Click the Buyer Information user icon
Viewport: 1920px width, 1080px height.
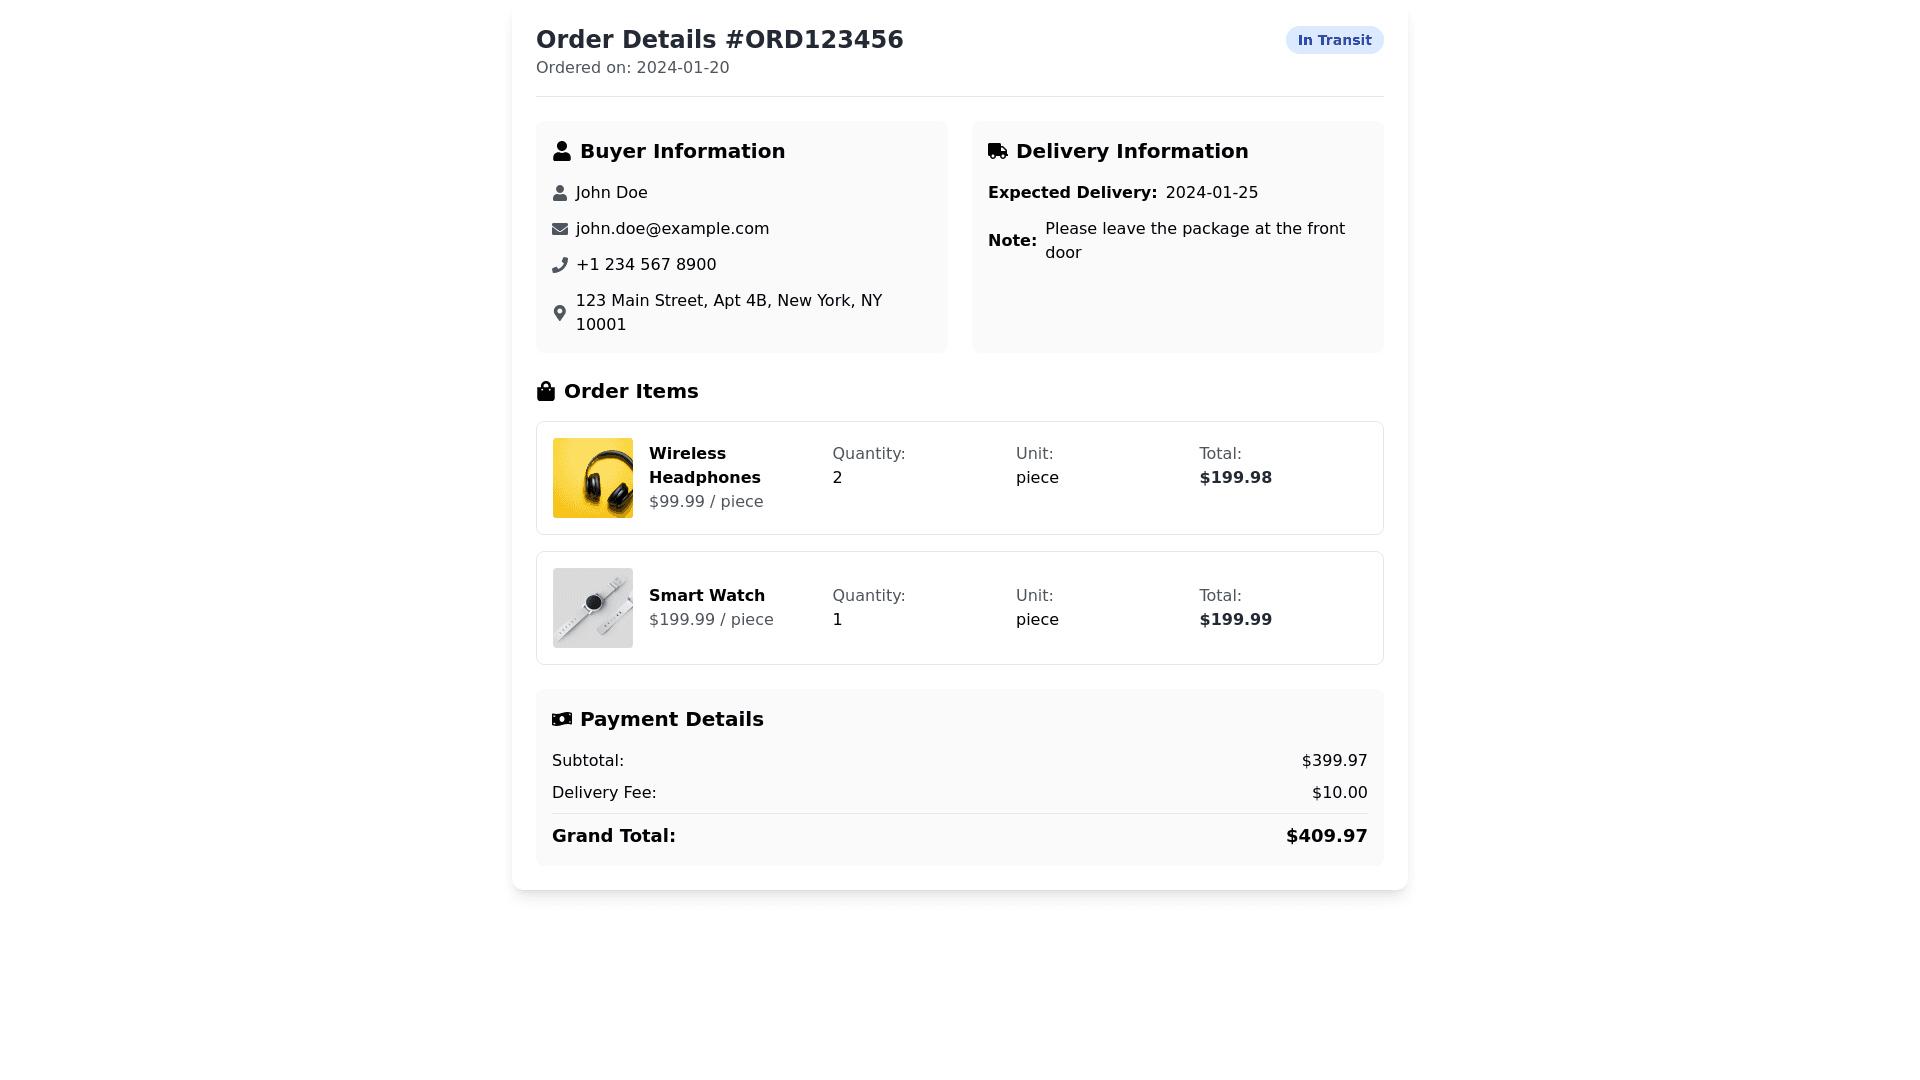(562, 151)
